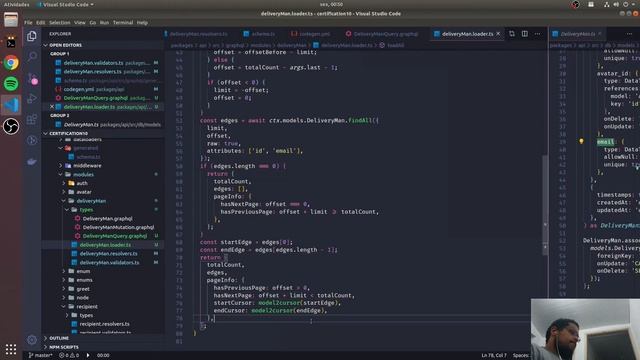This screenshot has width=640, height=360.
Task: Open the Search view in the activity bar
Action: pyautogui.click(x=32, y=56)
